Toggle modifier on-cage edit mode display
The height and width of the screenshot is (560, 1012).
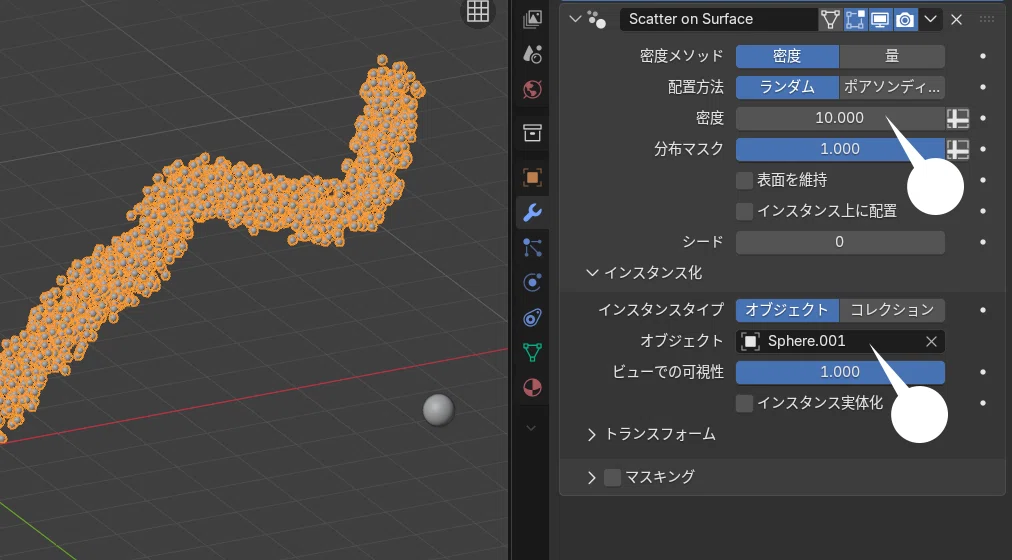(x=829, y=19)
